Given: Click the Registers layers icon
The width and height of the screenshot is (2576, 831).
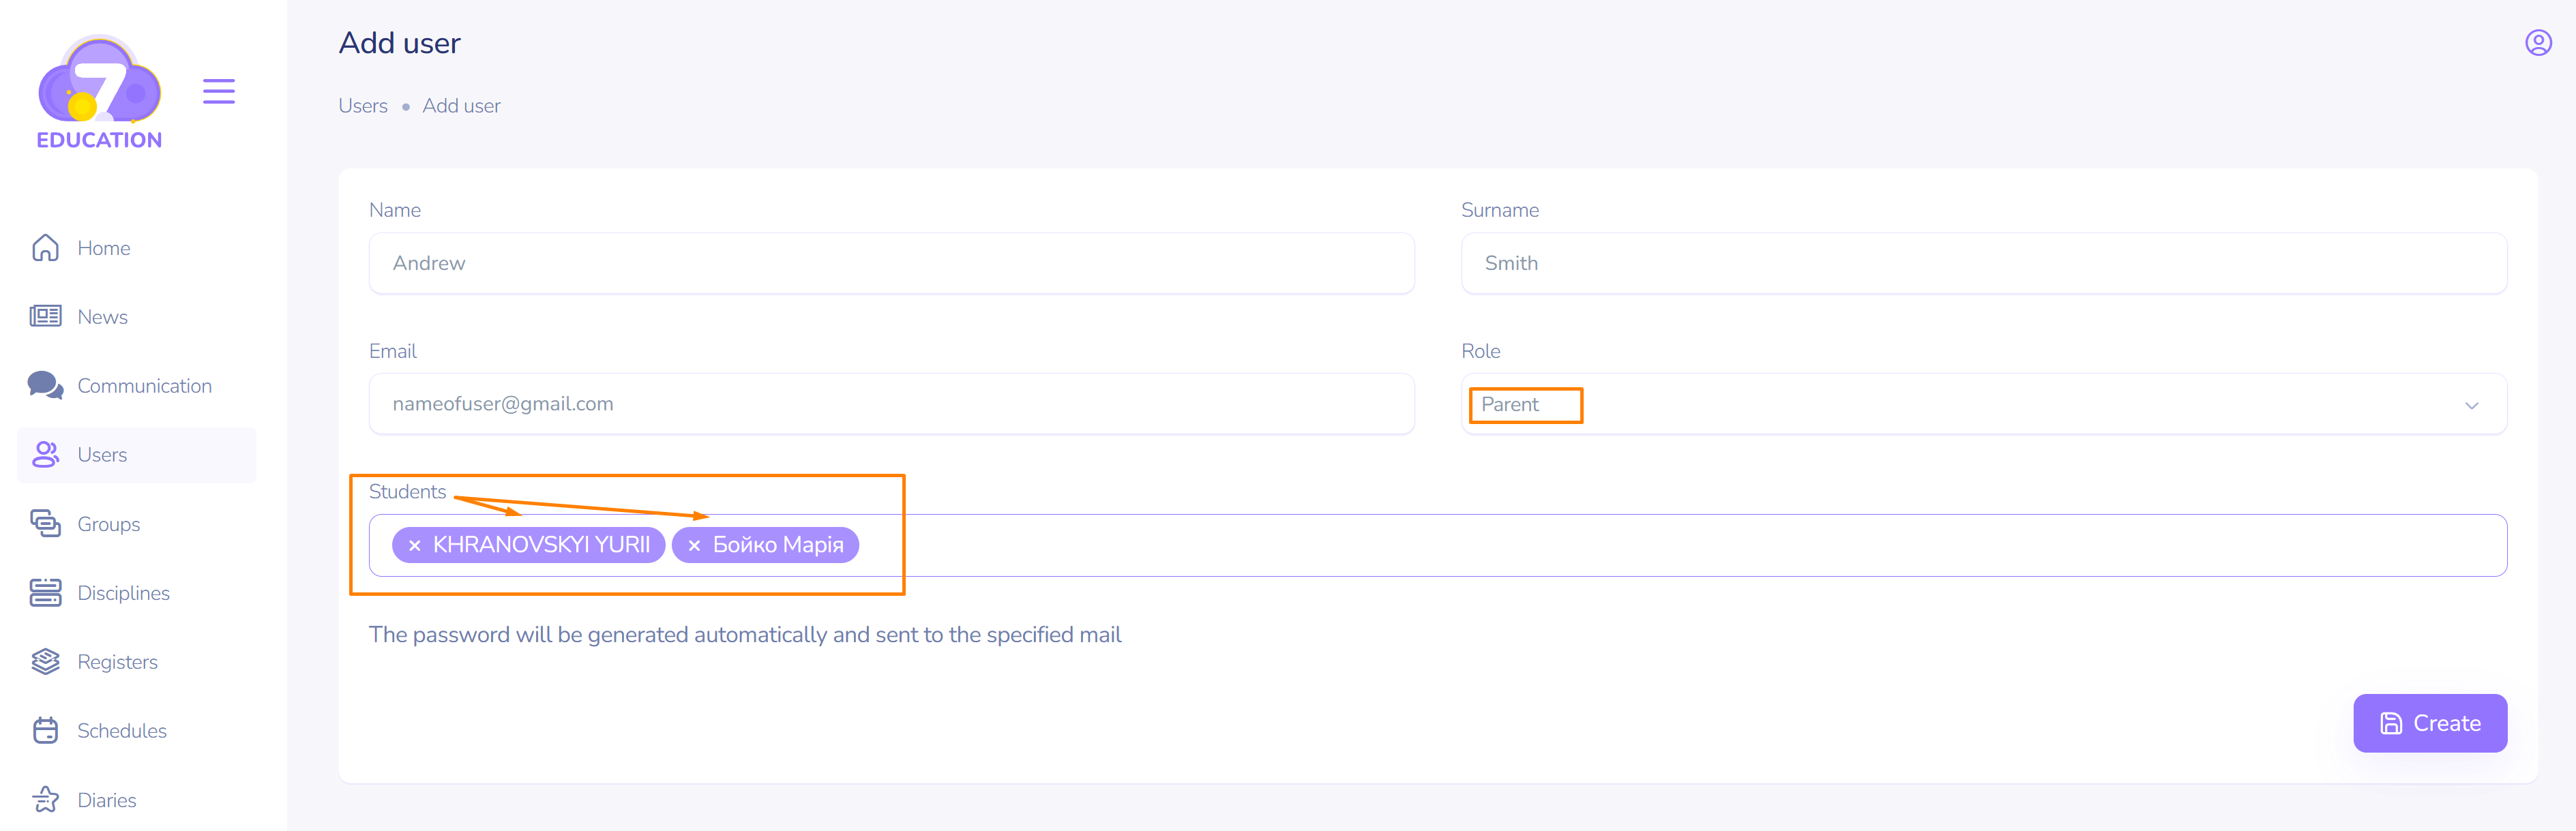Looking at the screenshot, I should click(45, 662).
